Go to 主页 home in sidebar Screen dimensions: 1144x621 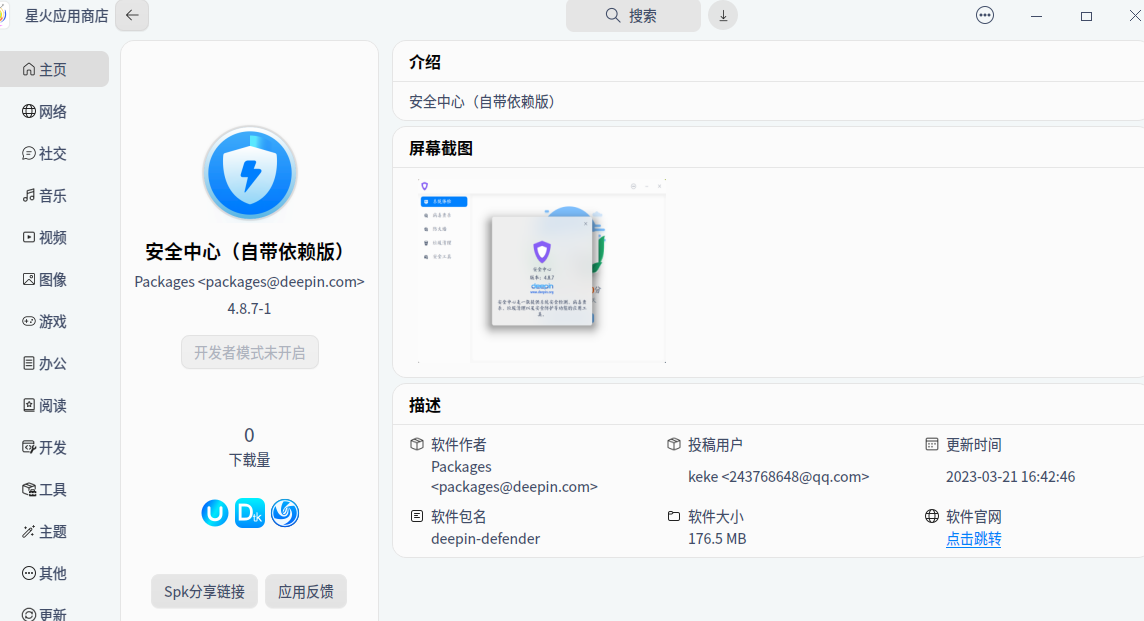(x=54, y=69)
